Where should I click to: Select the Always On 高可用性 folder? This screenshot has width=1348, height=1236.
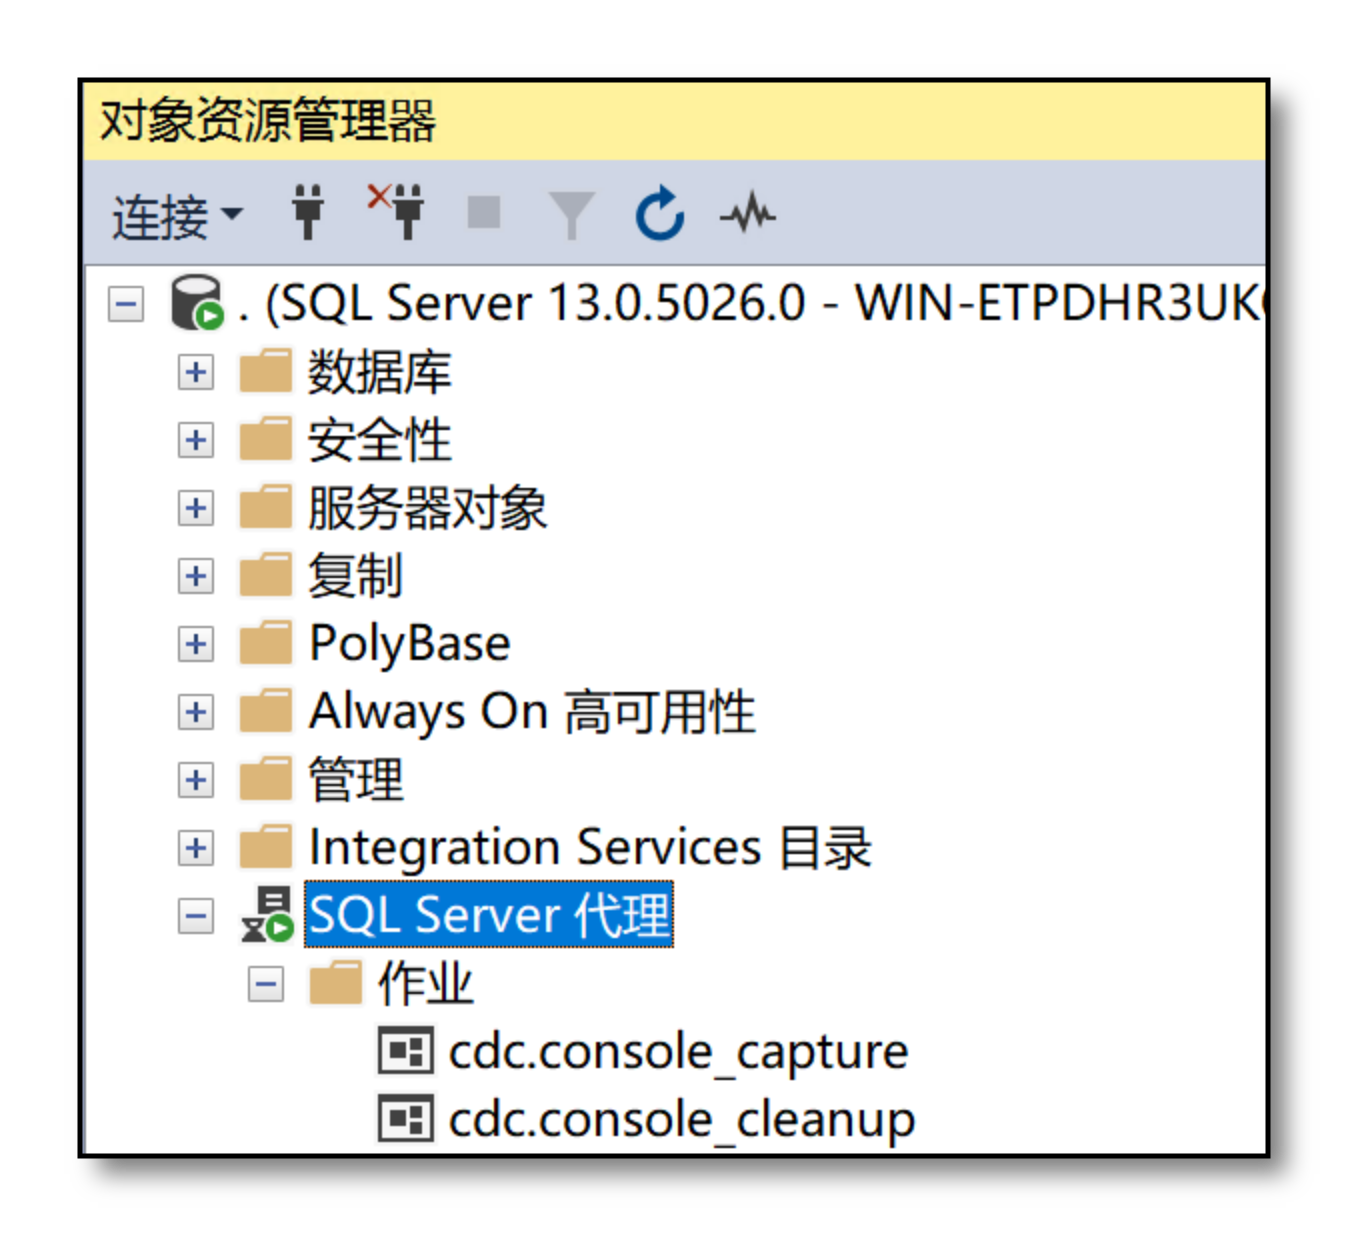(x=532, y=712)
